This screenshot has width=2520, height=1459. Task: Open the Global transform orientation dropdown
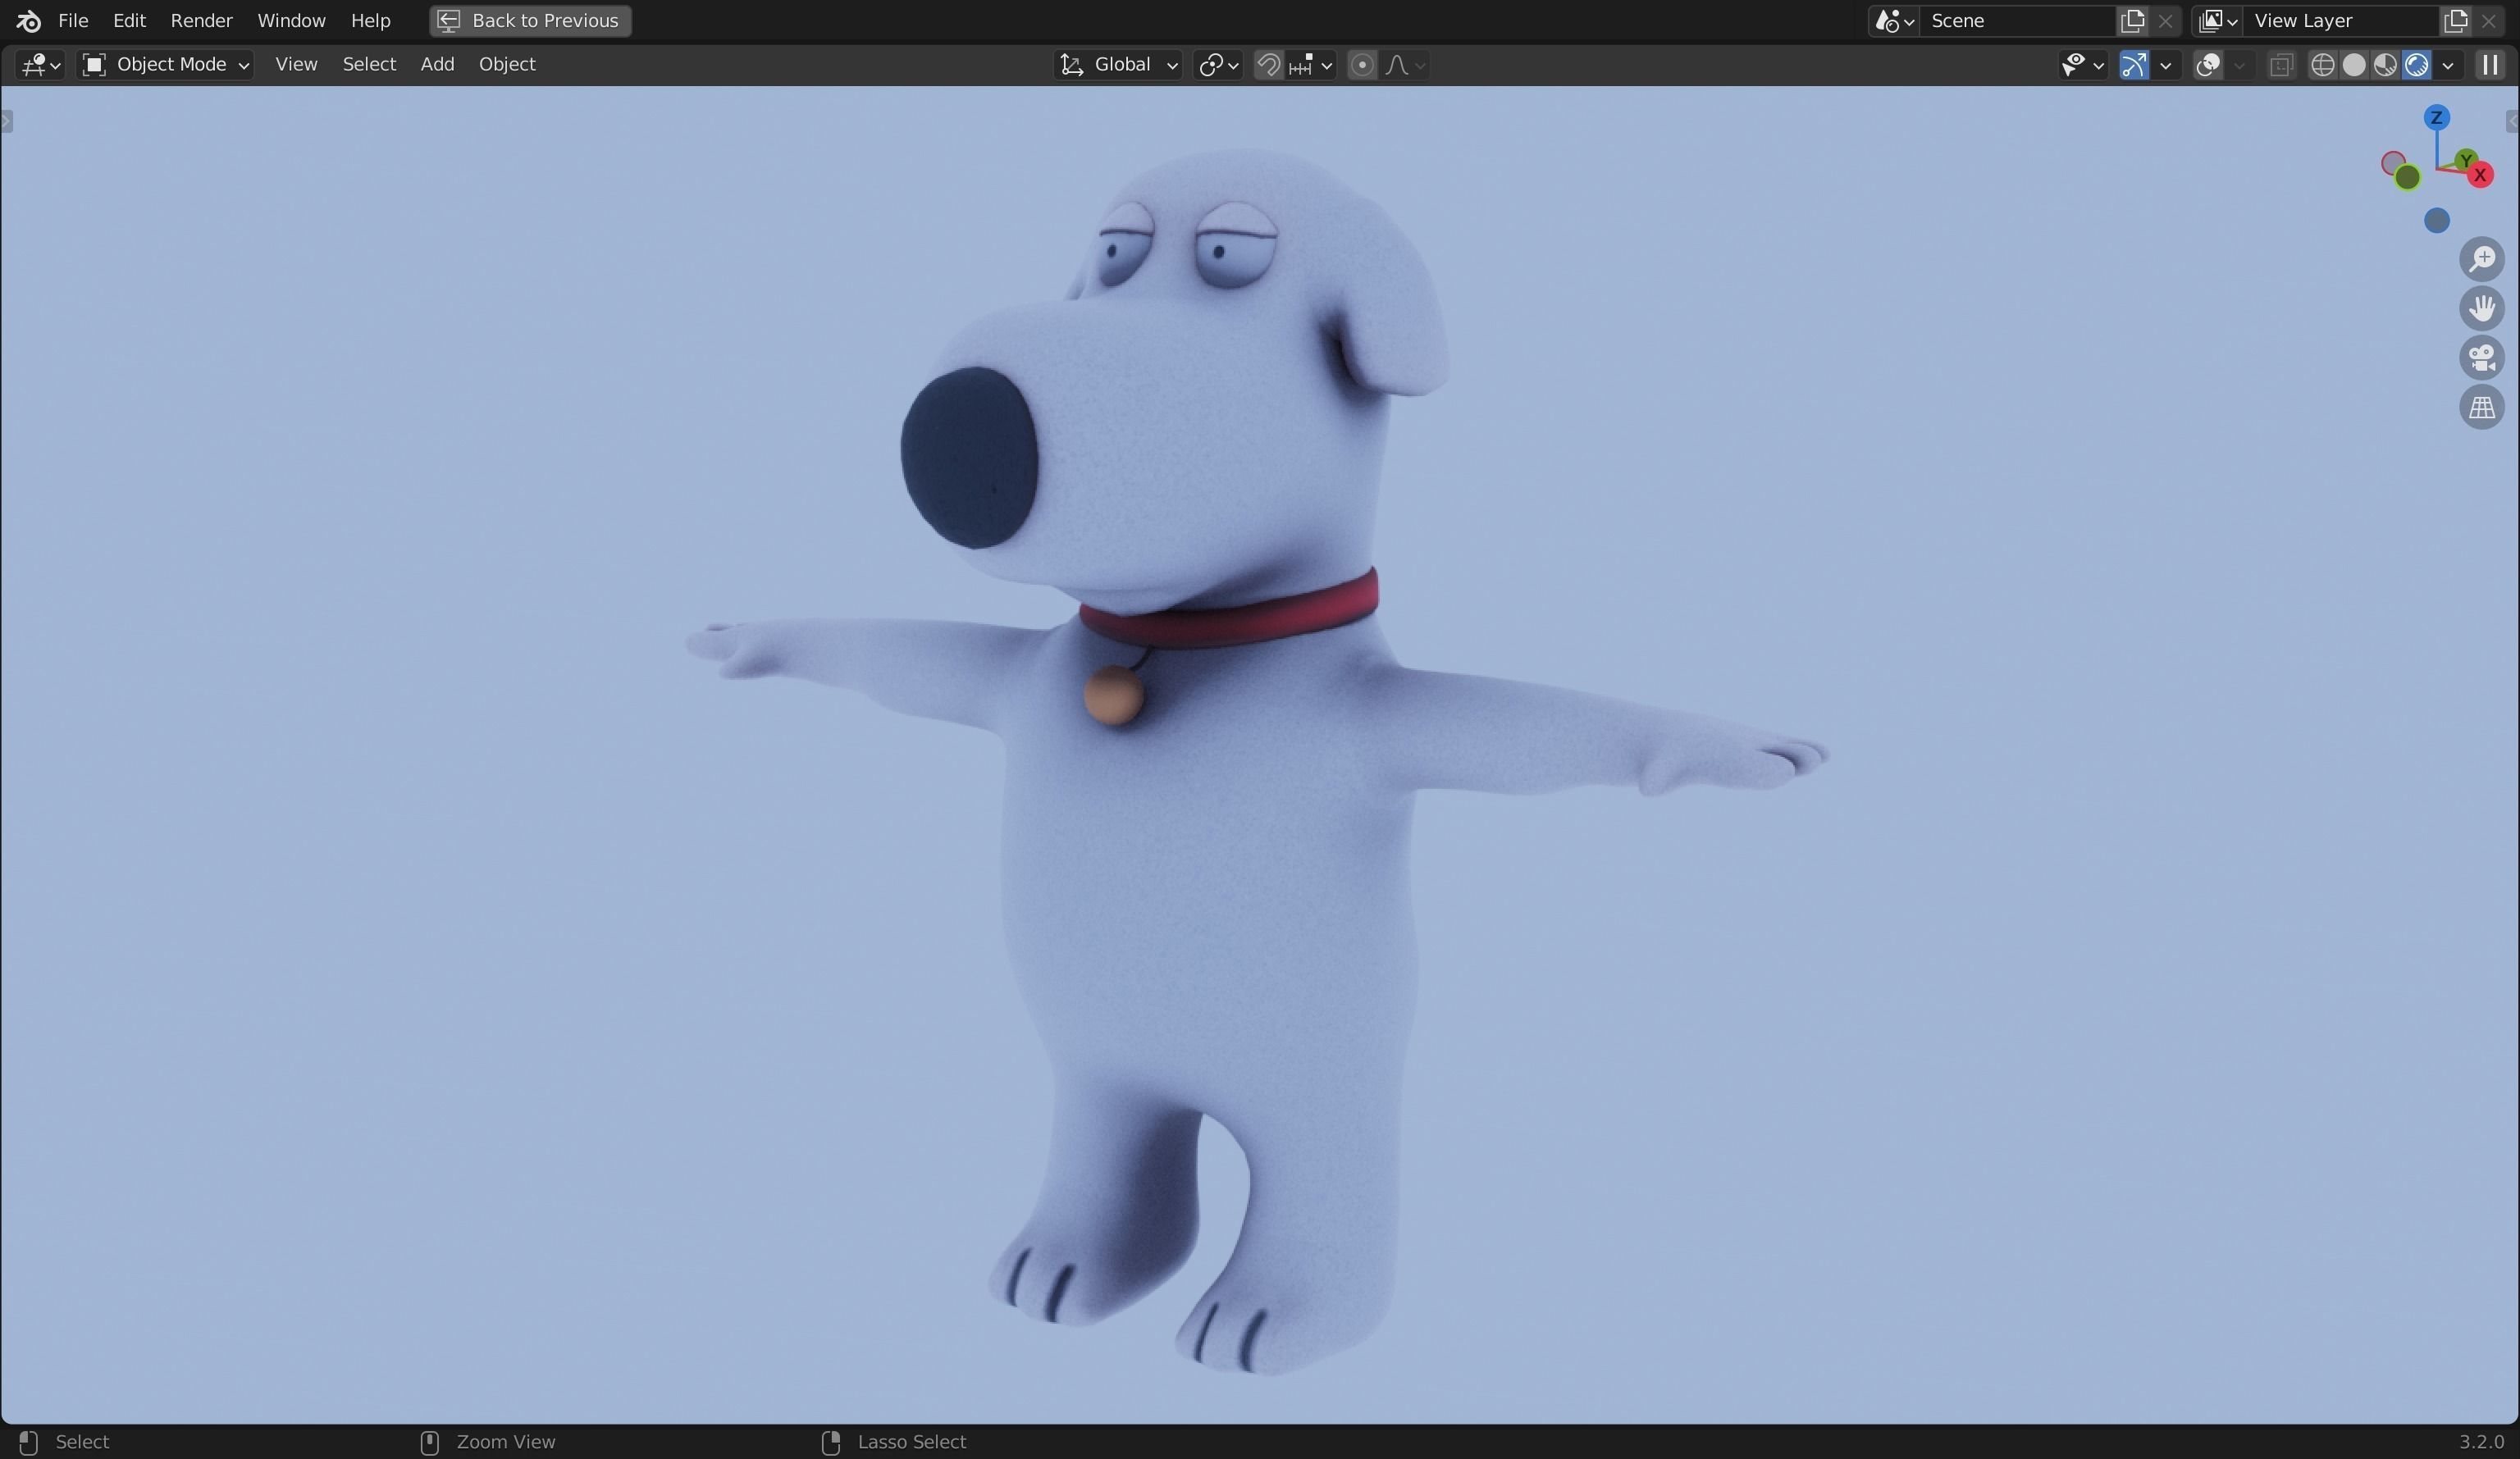[1118, 65]
